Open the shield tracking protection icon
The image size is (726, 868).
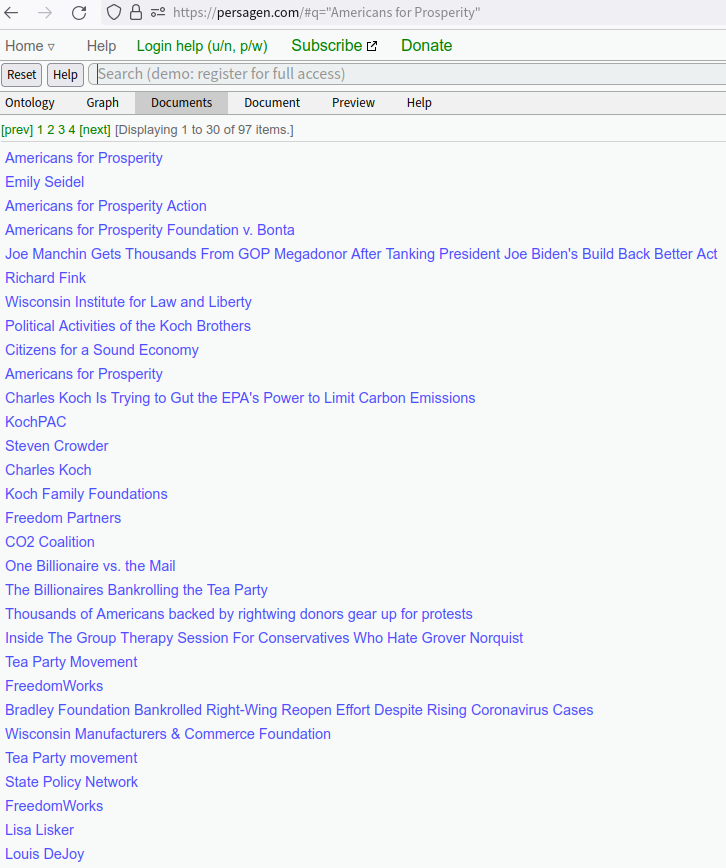114,12
